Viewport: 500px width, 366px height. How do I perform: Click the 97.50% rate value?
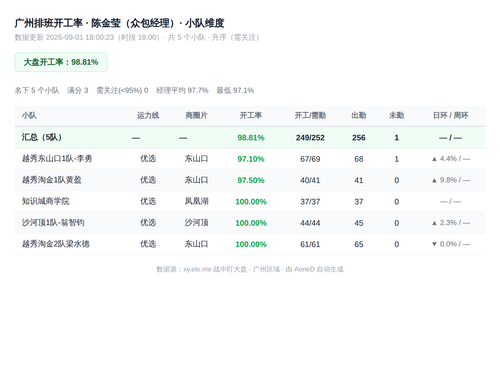tap(251, 180)
